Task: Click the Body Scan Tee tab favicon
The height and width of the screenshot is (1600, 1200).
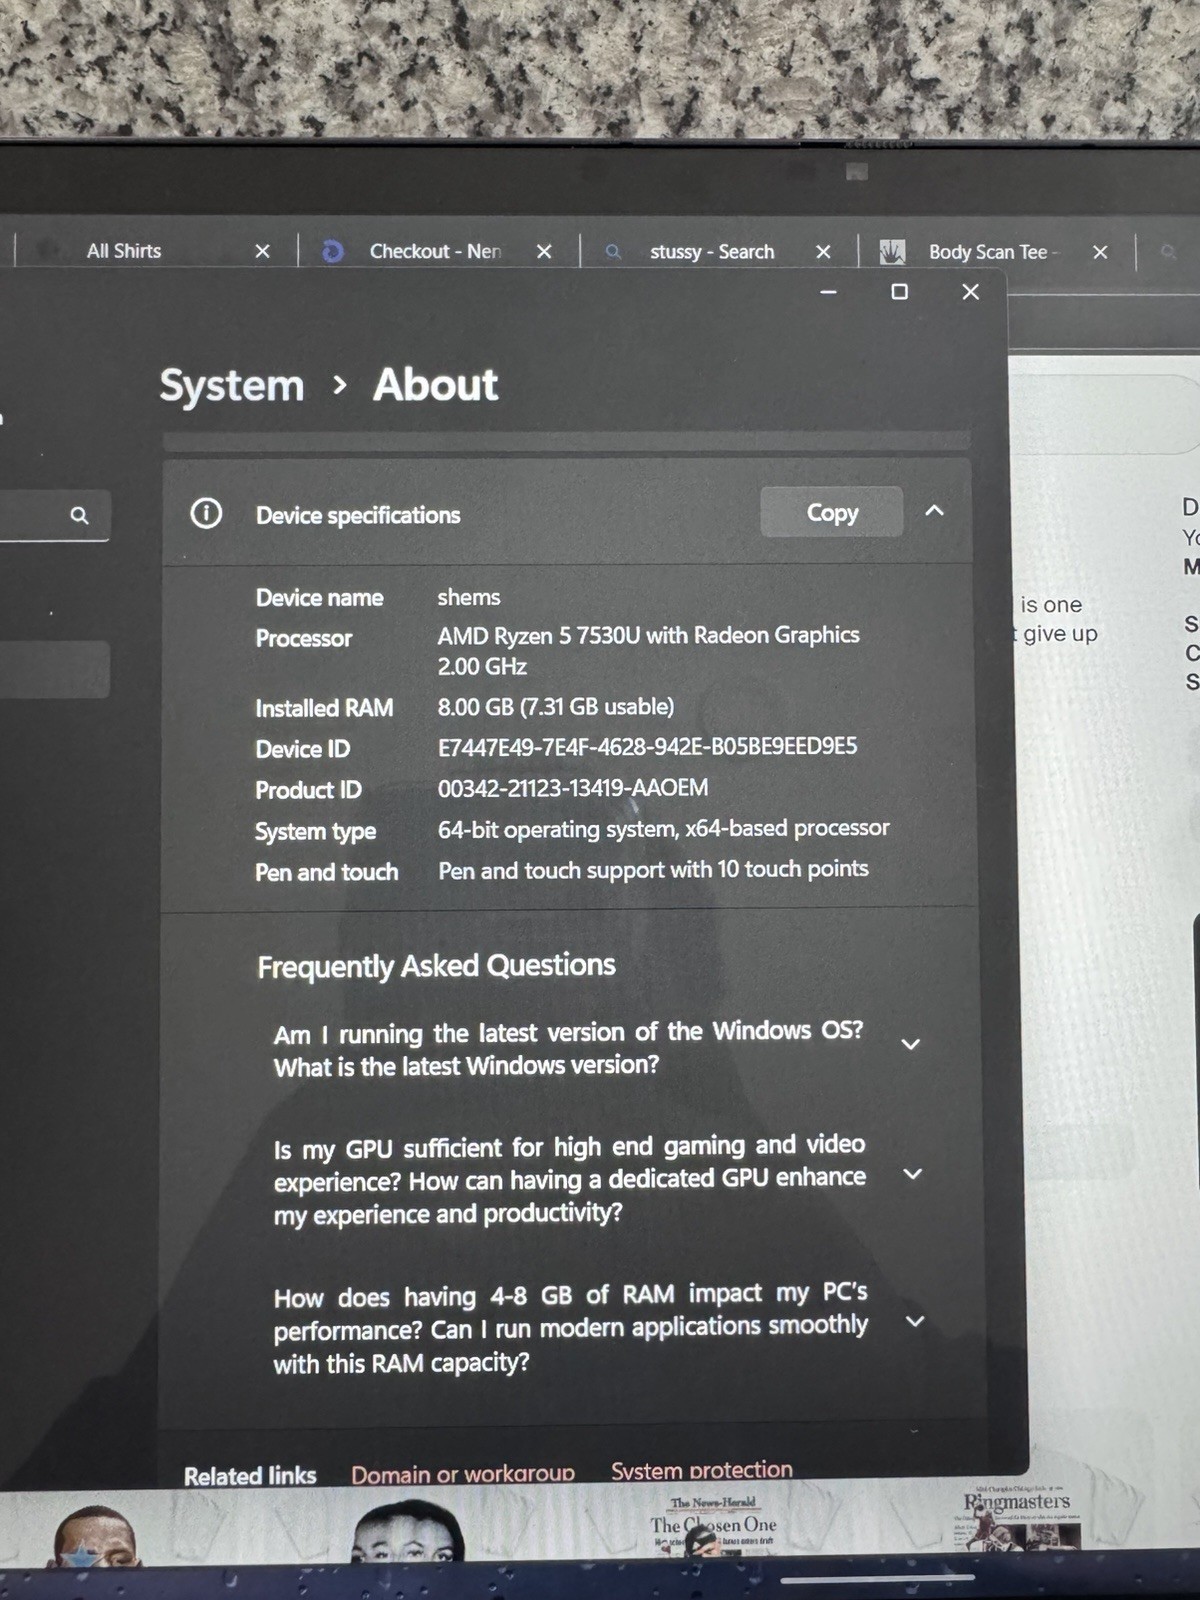Action: coord(892,252)
